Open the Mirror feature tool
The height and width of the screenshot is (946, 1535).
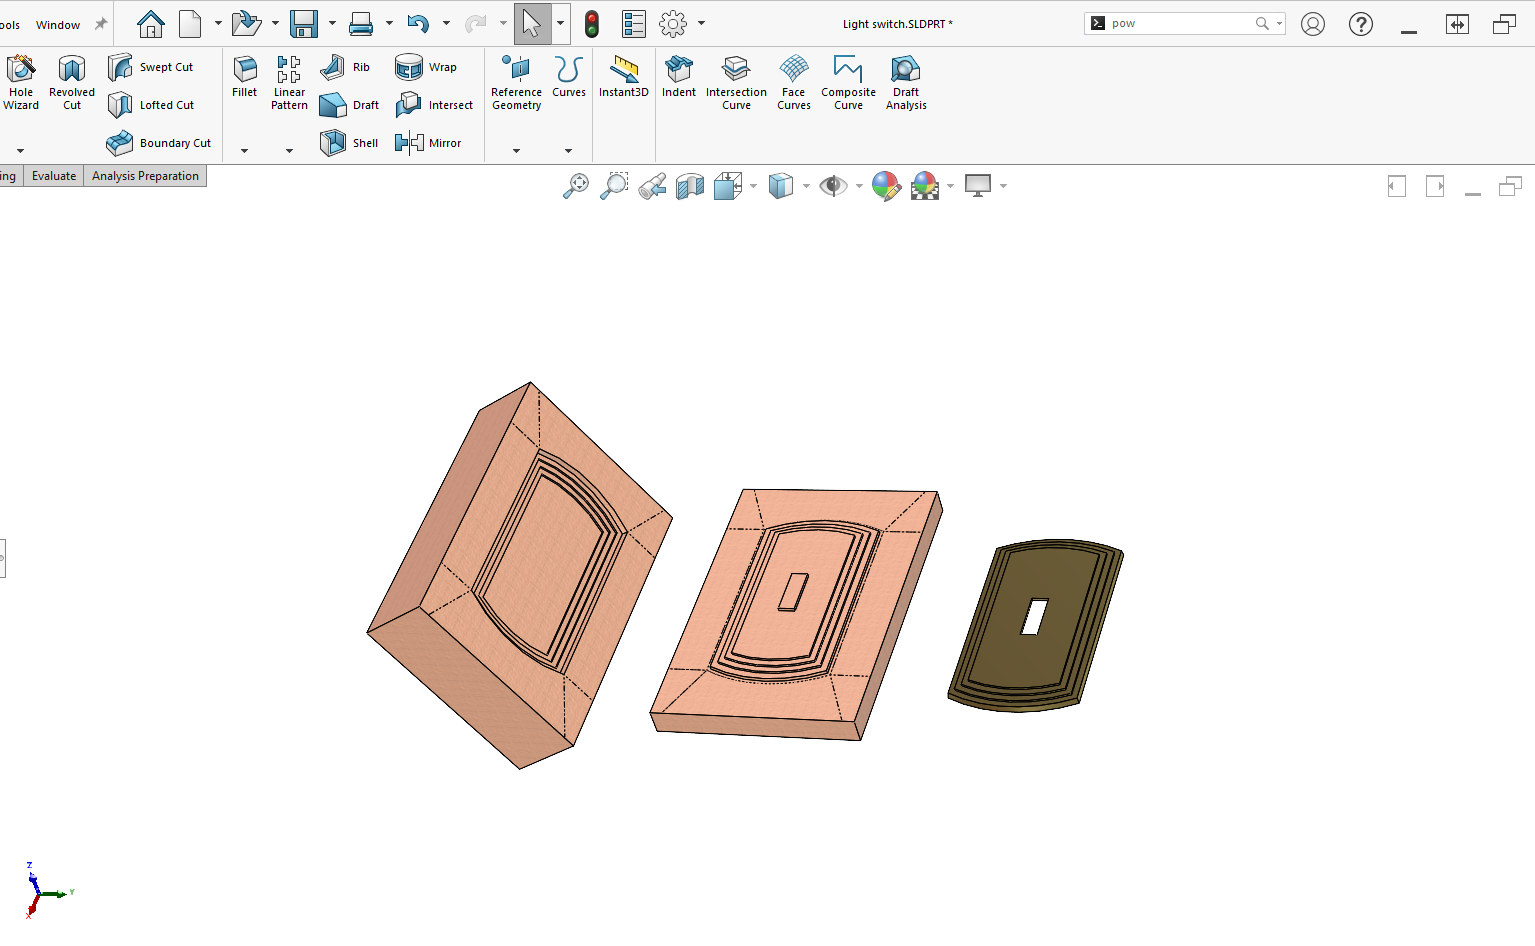pyautogui.click(x=431, y=142)
